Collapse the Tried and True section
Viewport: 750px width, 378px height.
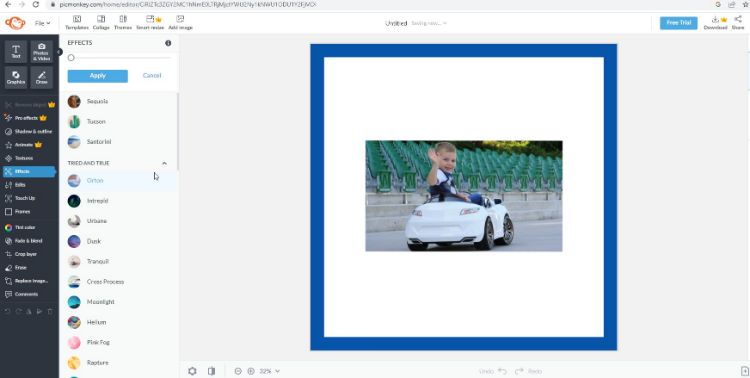point(164,163)
